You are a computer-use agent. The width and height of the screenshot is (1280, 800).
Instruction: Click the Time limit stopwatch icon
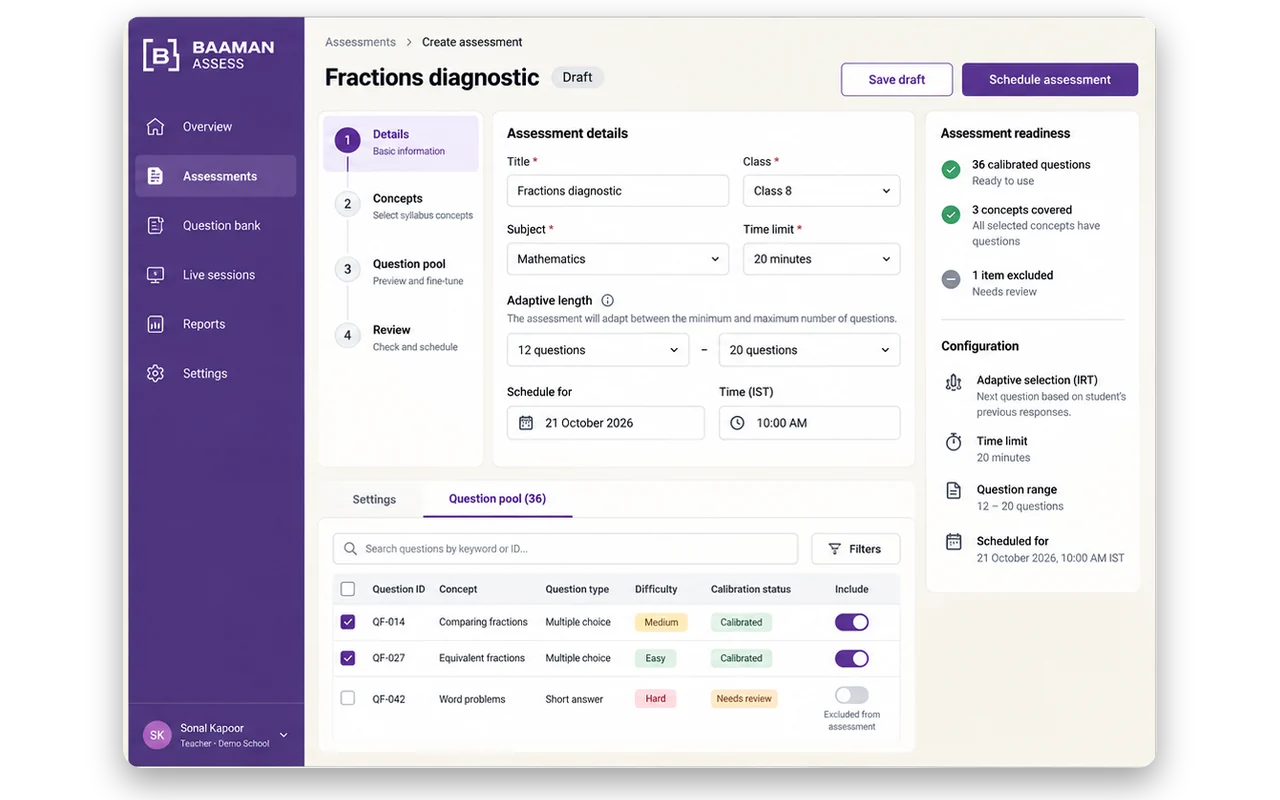coord(954,442)
